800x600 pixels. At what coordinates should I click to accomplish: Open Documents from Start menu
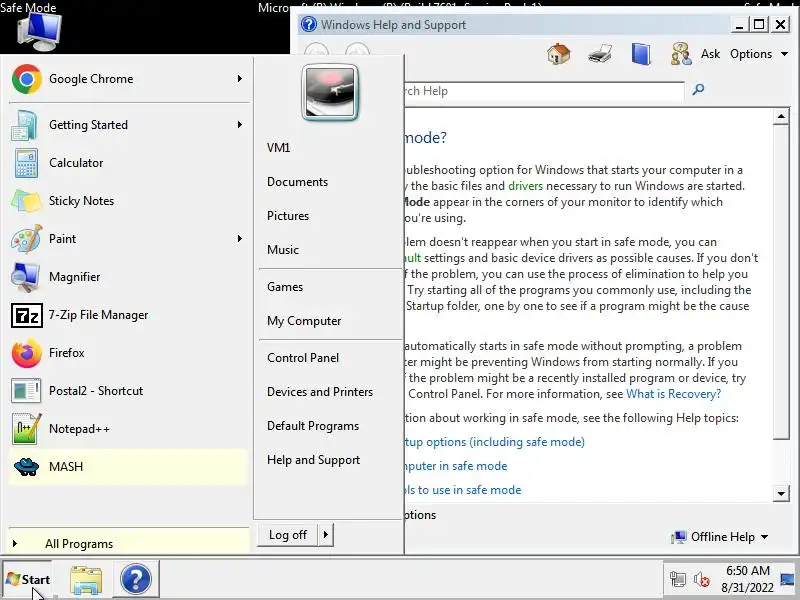point(297,182)
